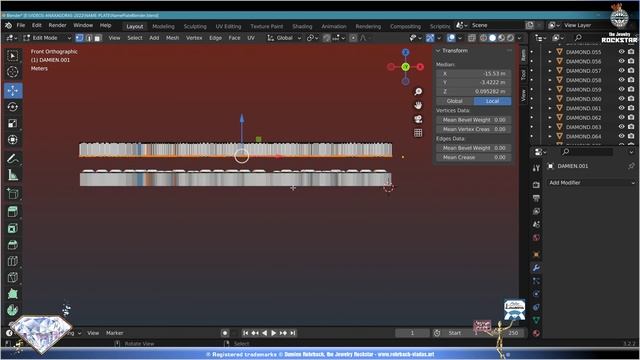This screenshot has width=640, height=360.
Task: Toggle visibility of DIAMOND.064
Action: click(621, 136)
